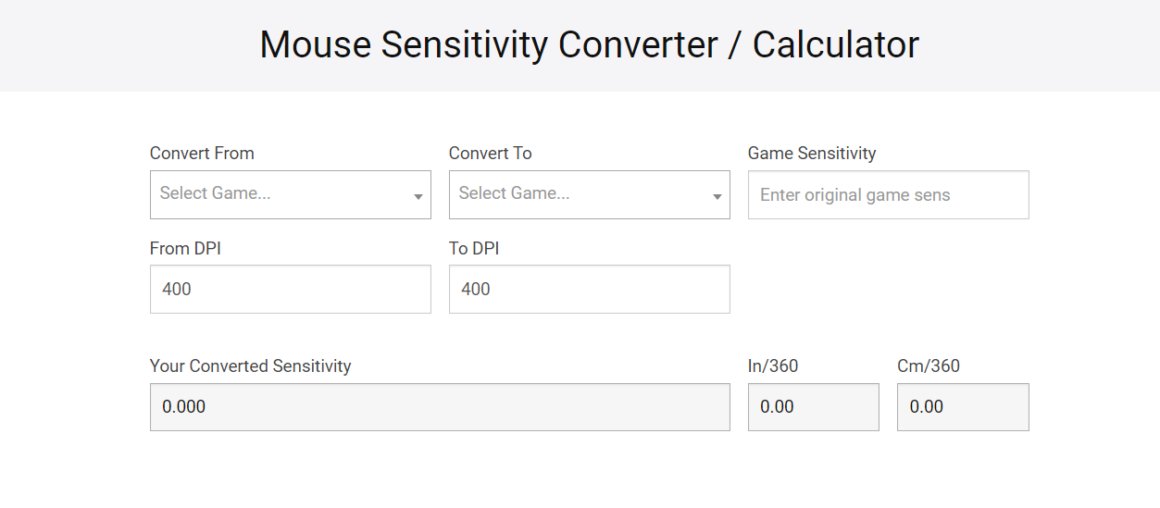This screenshot has width=1160, height=508.
Task: Click the From DPI input box
Action: (290, 289)
